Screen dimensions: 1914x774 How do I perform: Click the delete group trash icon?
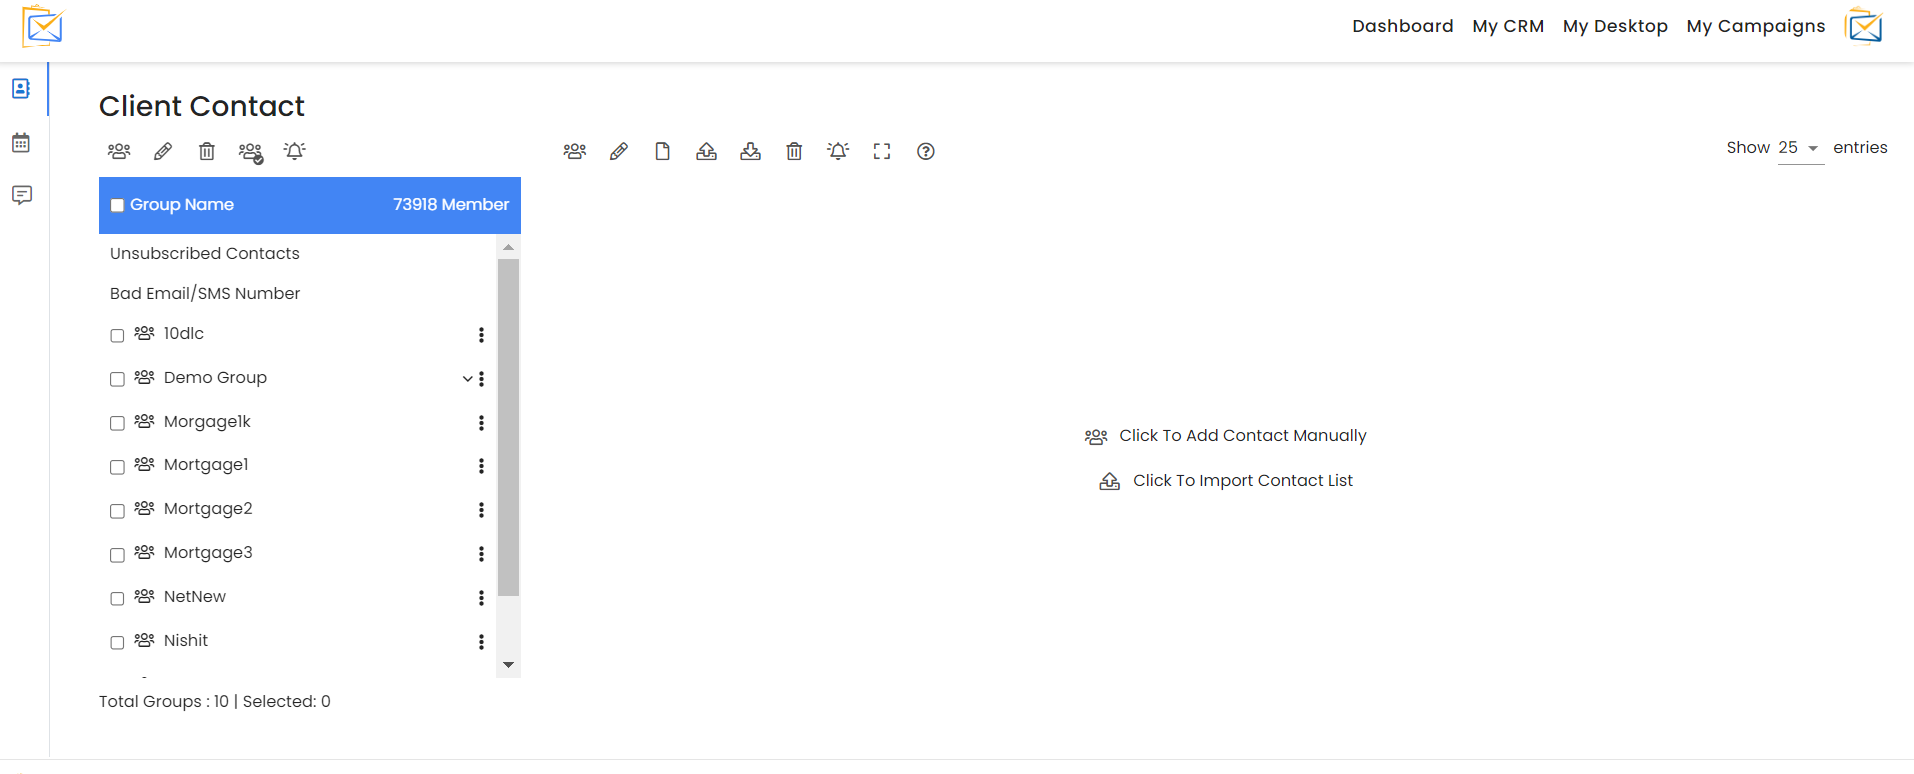207,151
